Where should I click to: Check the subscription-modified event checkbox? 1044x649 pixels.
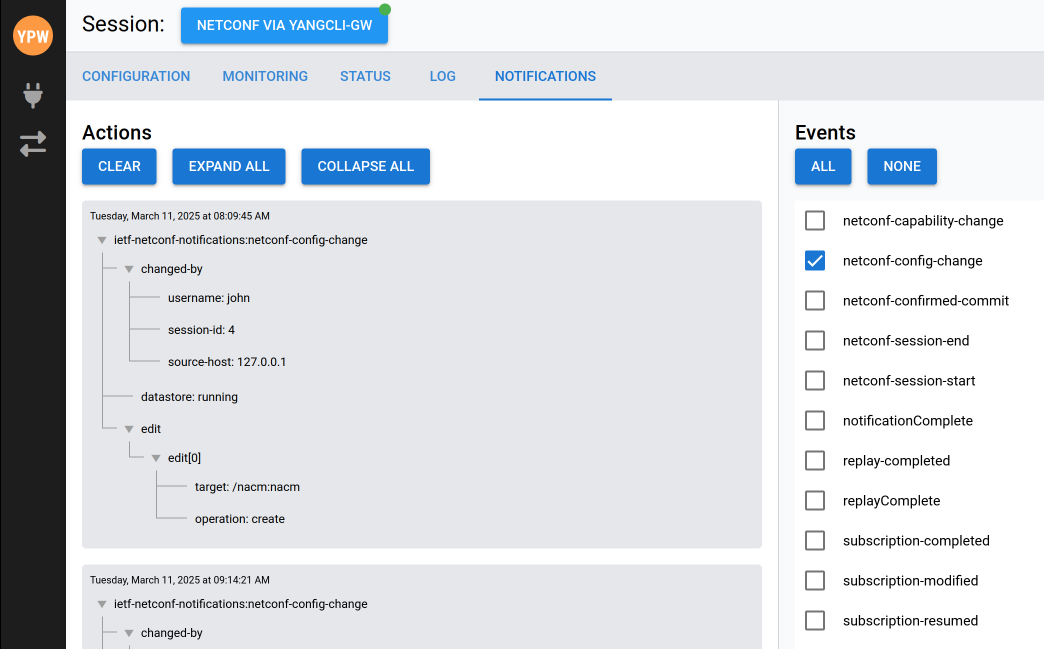point(815,581)
